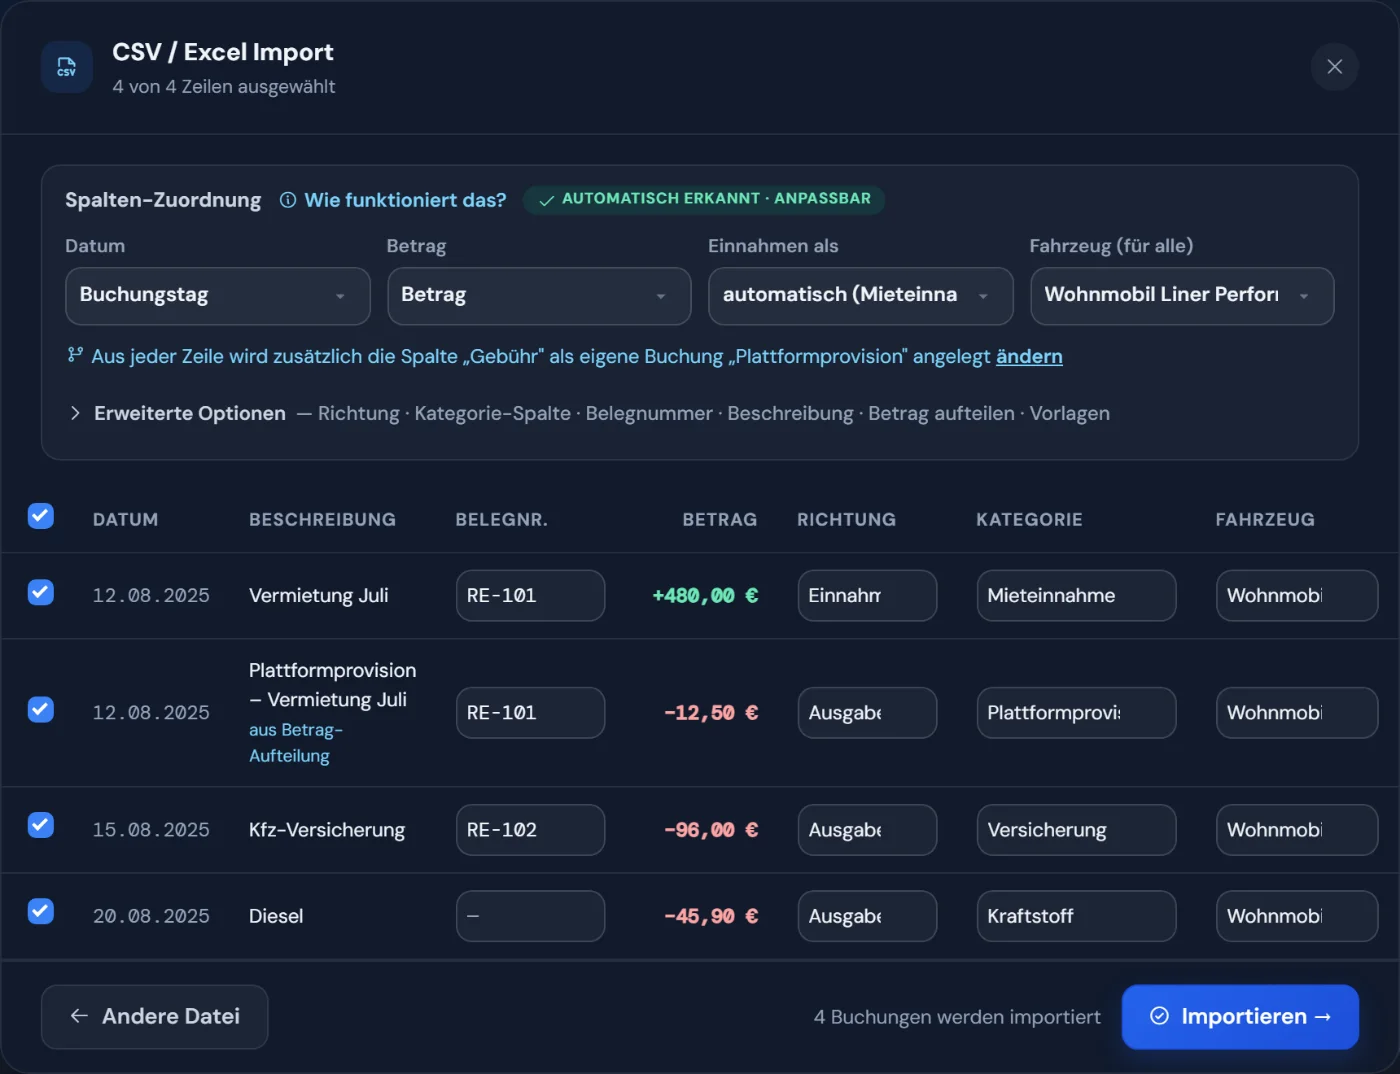
Task: Click the empty Belegnr. field in Diesel row
Action: [x=530, y=916]
